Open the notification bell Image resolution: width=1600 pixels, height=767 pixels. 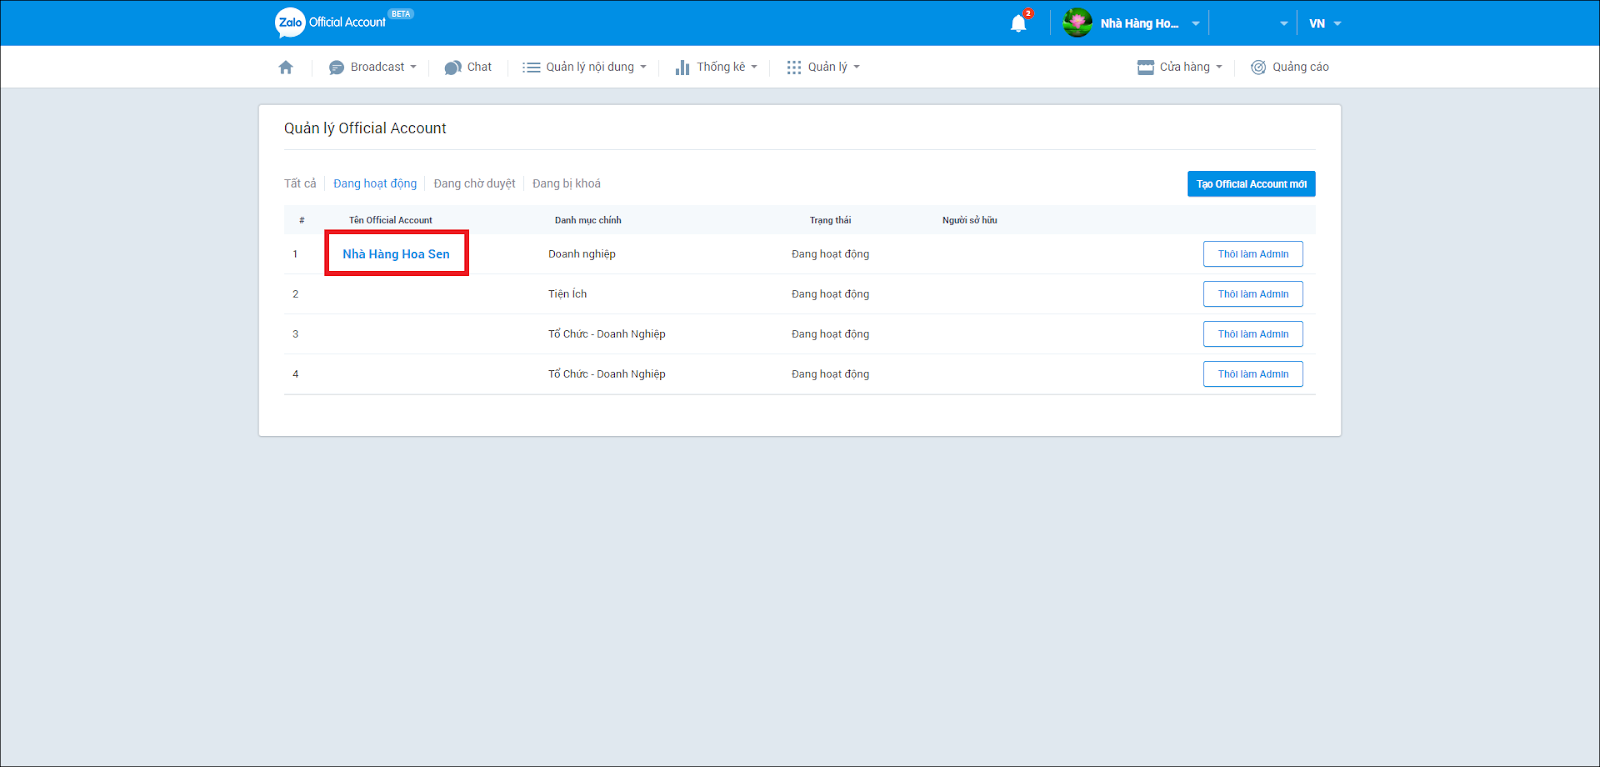(1019, 23)
